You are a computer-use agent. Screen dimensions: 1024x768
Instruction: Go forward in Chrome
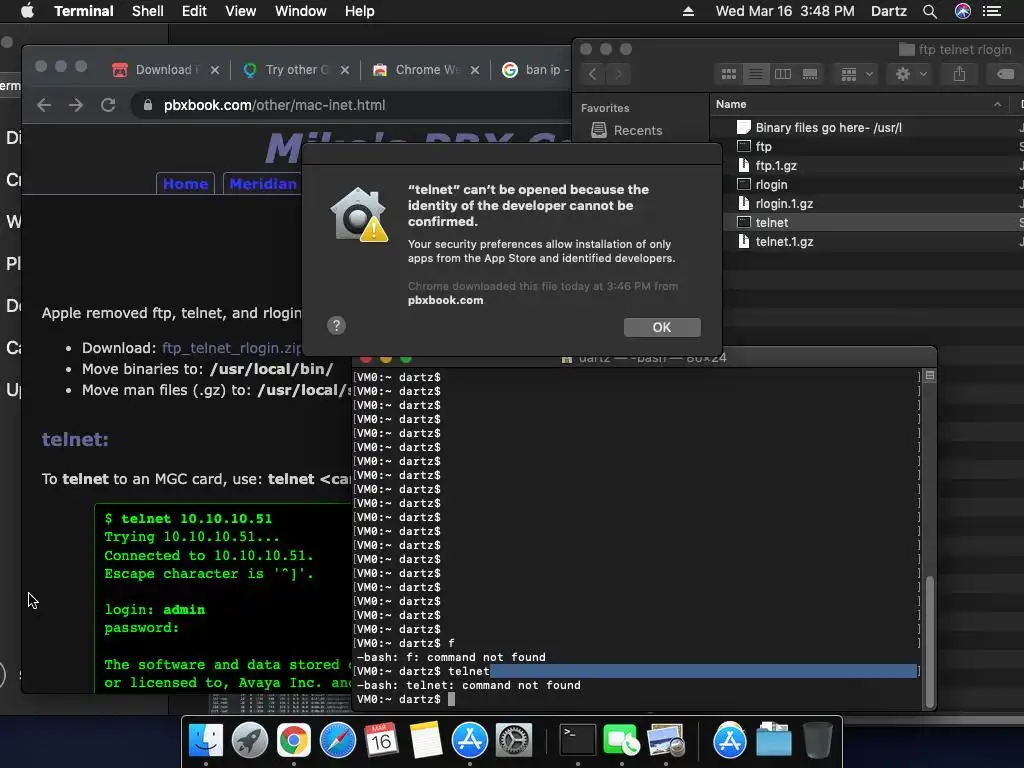pos(76,105)
